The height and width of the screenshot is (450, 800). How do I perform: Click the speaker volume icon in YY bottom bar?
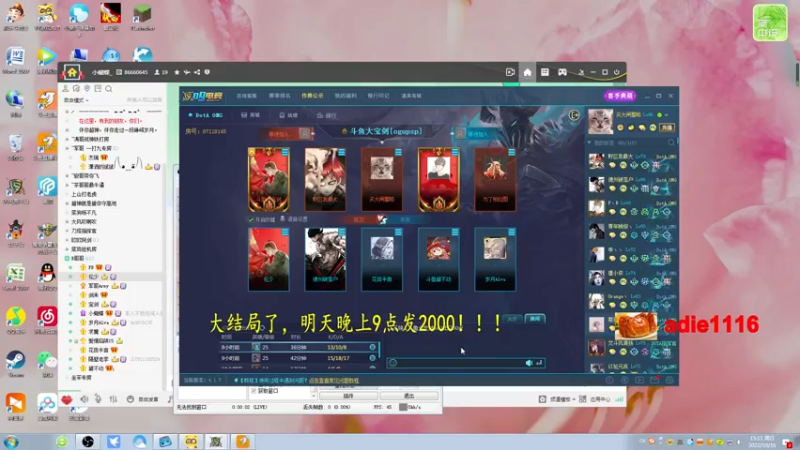click(x=84, y=399)
